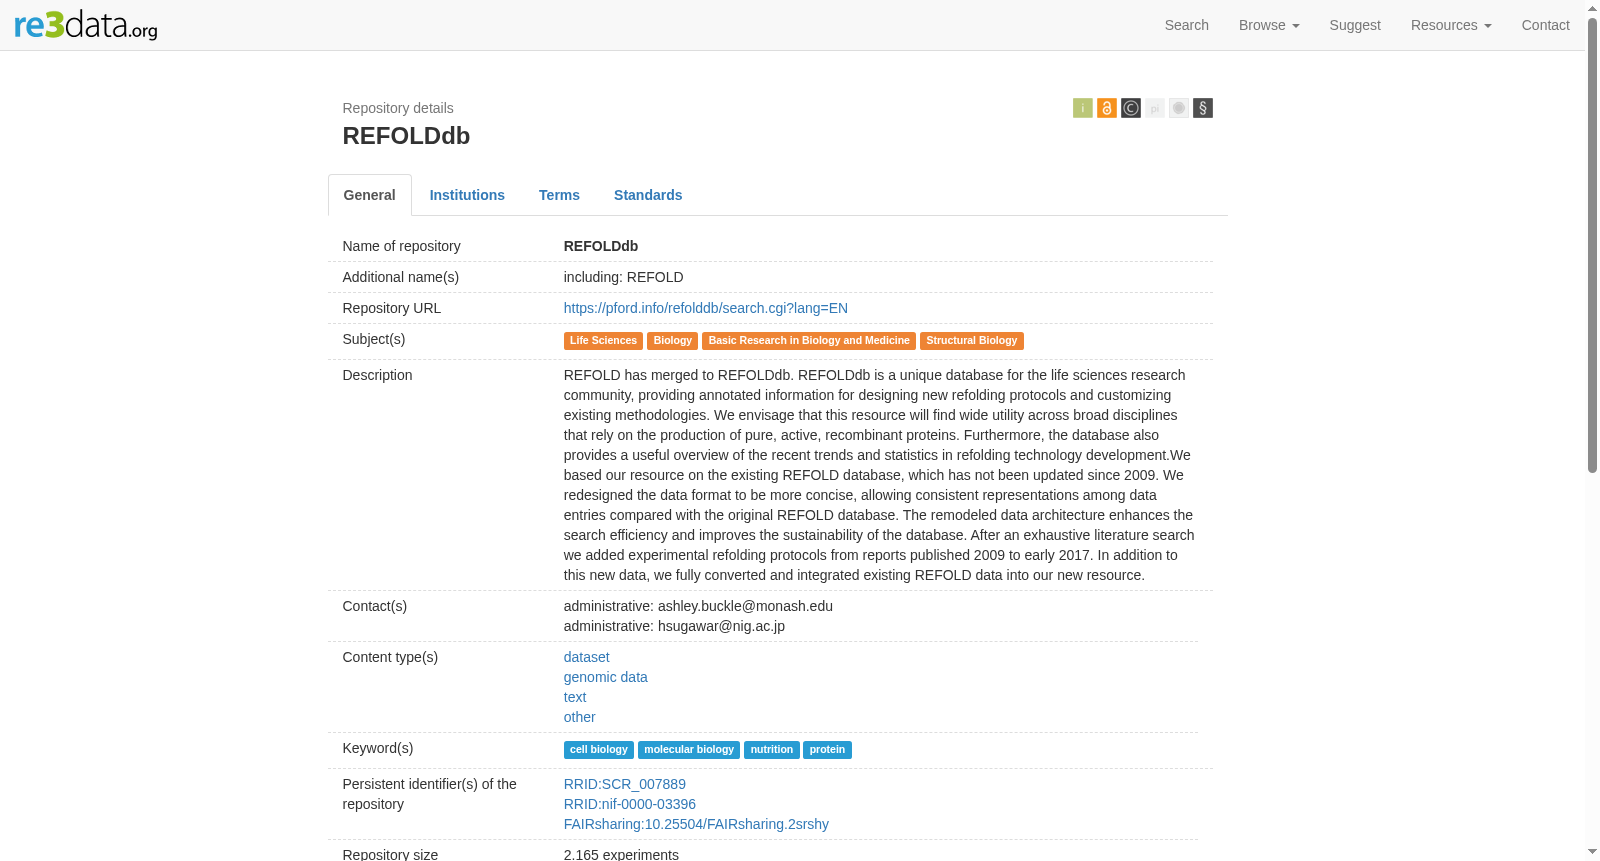Click the re3data.org logo
1600x861 pixels.
86,25
